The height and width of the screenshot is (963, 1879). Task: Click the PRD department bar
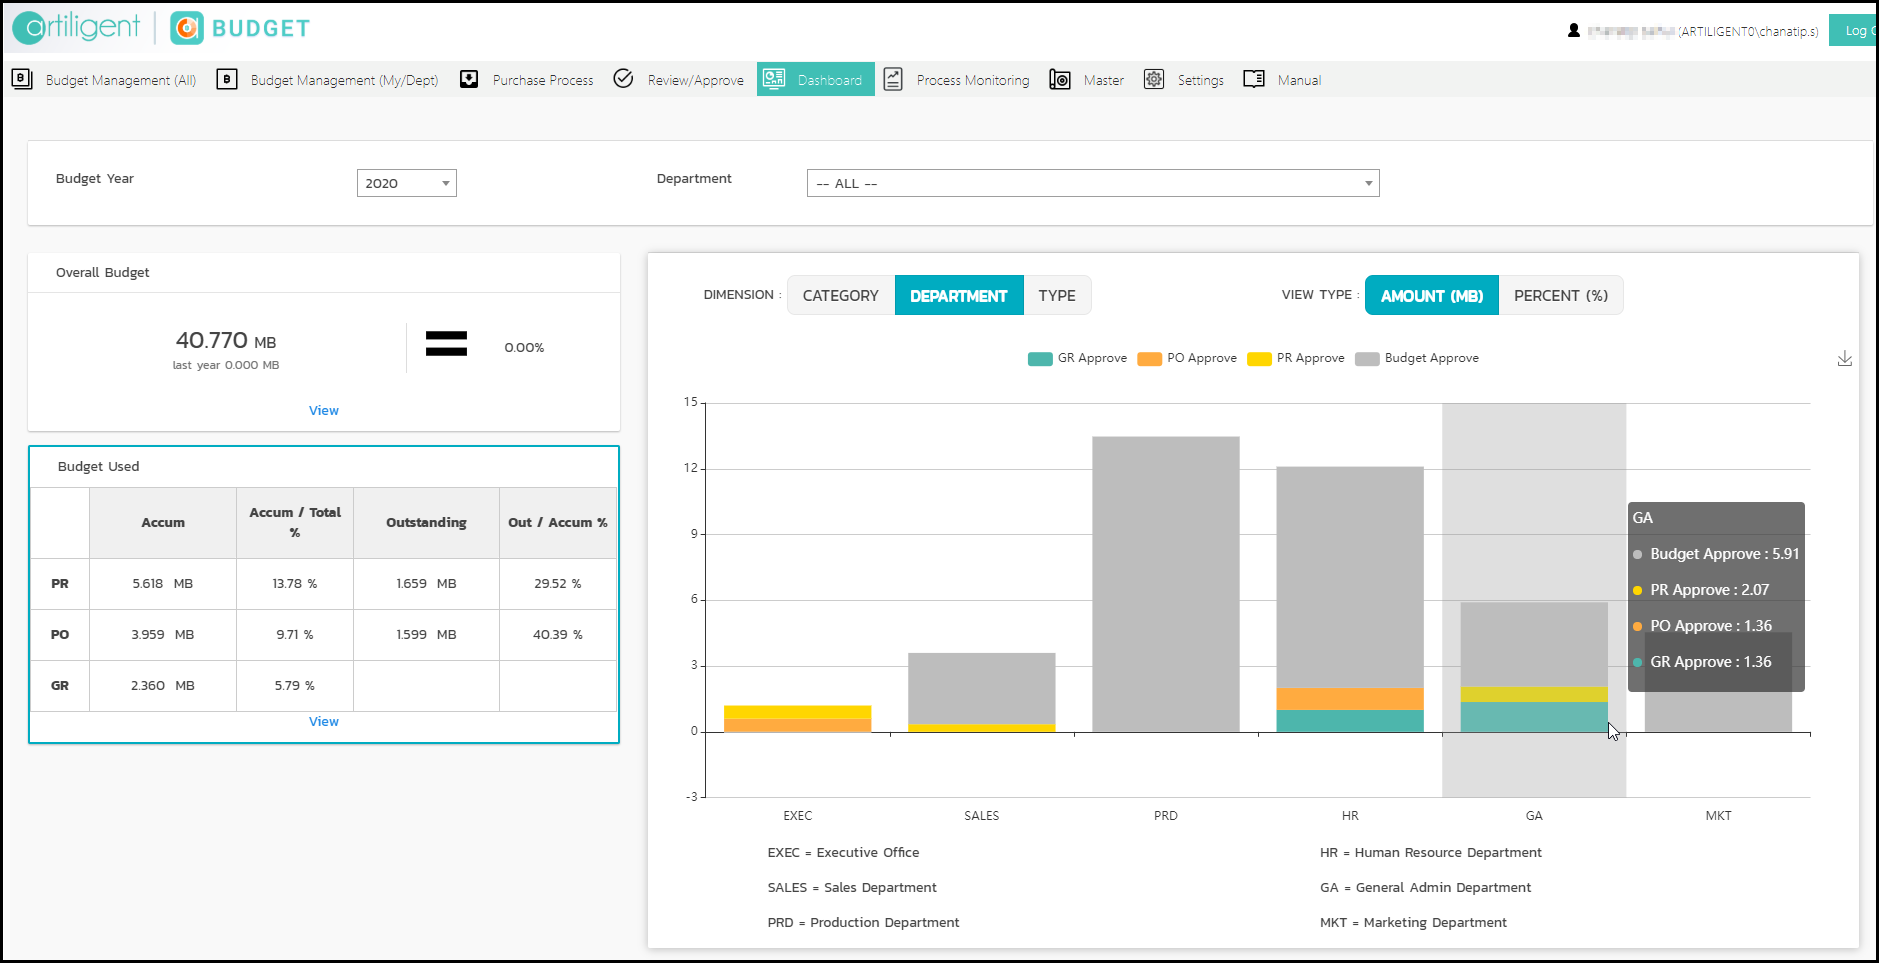click(1166, 584)
